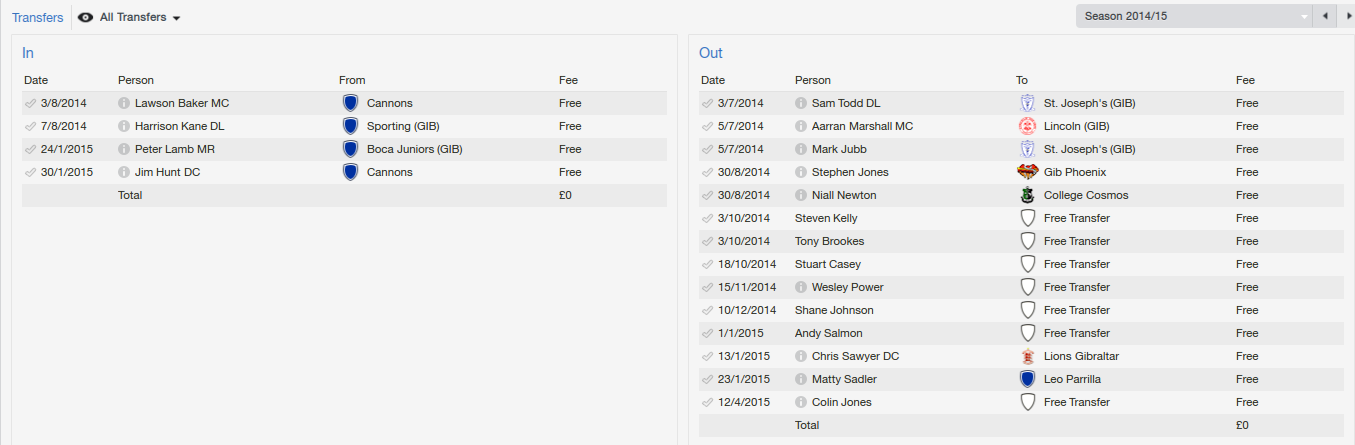Open the Transfers section tab
Image resolution: width=1355 pixels, height=445 pixels.
(37, 17)
